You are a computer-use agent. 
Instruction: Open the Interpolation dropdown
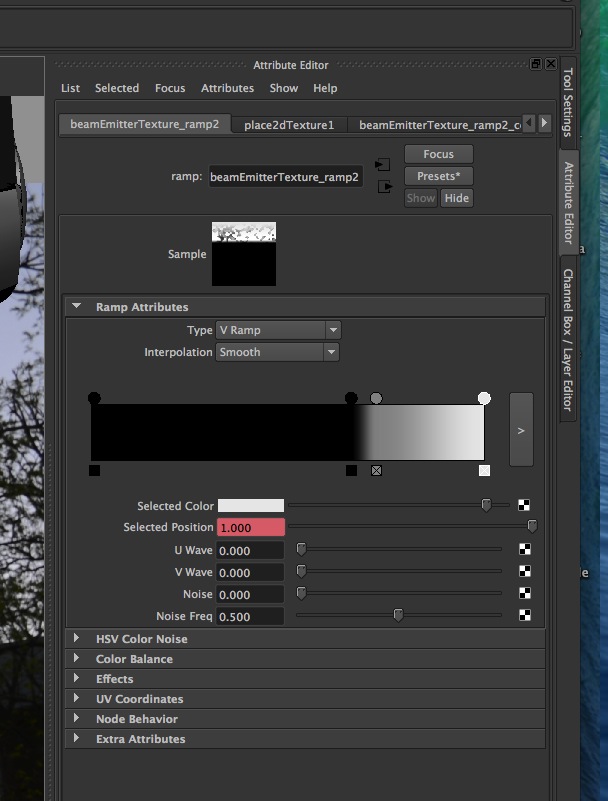click(x=277, y=352)
